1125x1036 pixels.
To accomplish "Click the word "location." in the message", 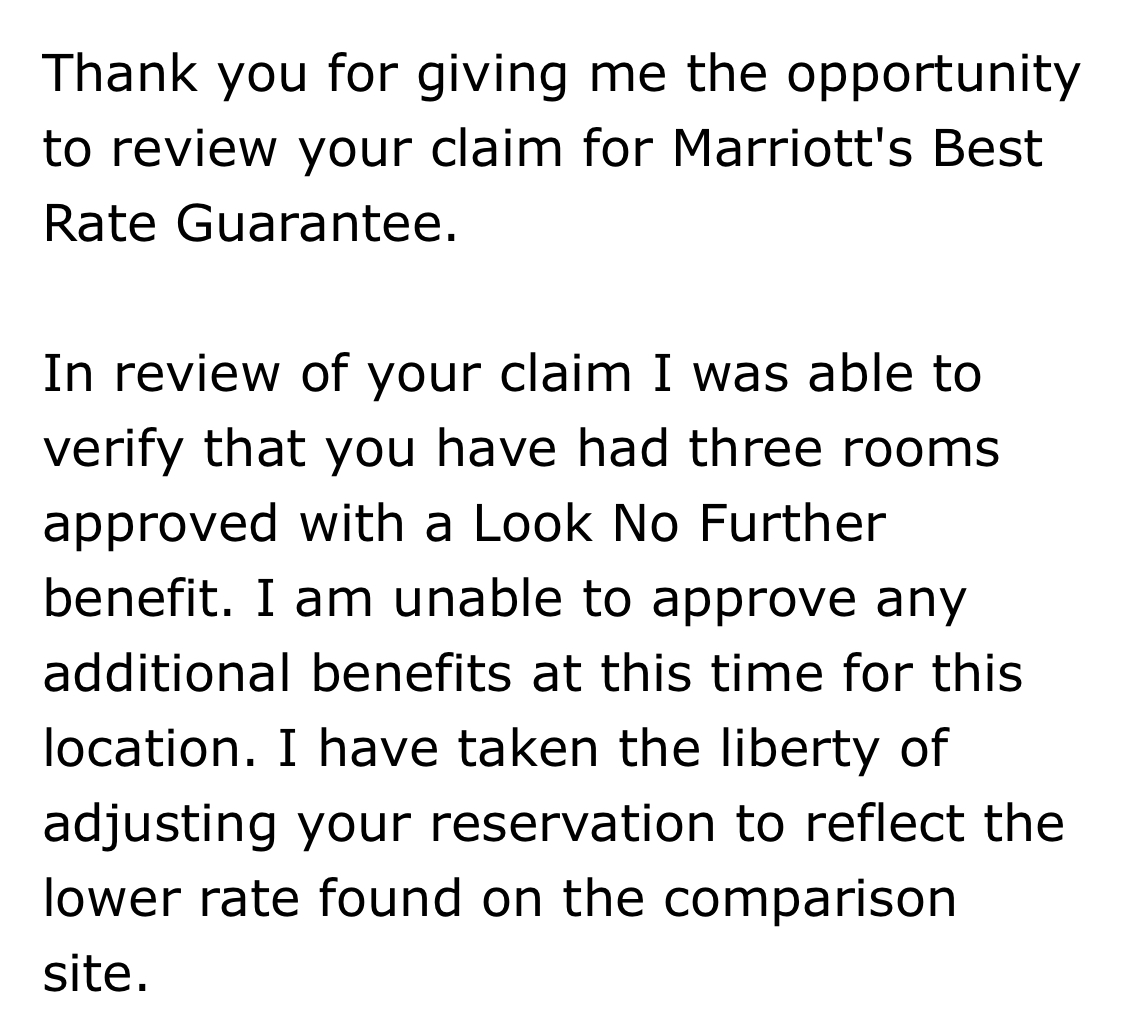I will [x=149, y=748].
